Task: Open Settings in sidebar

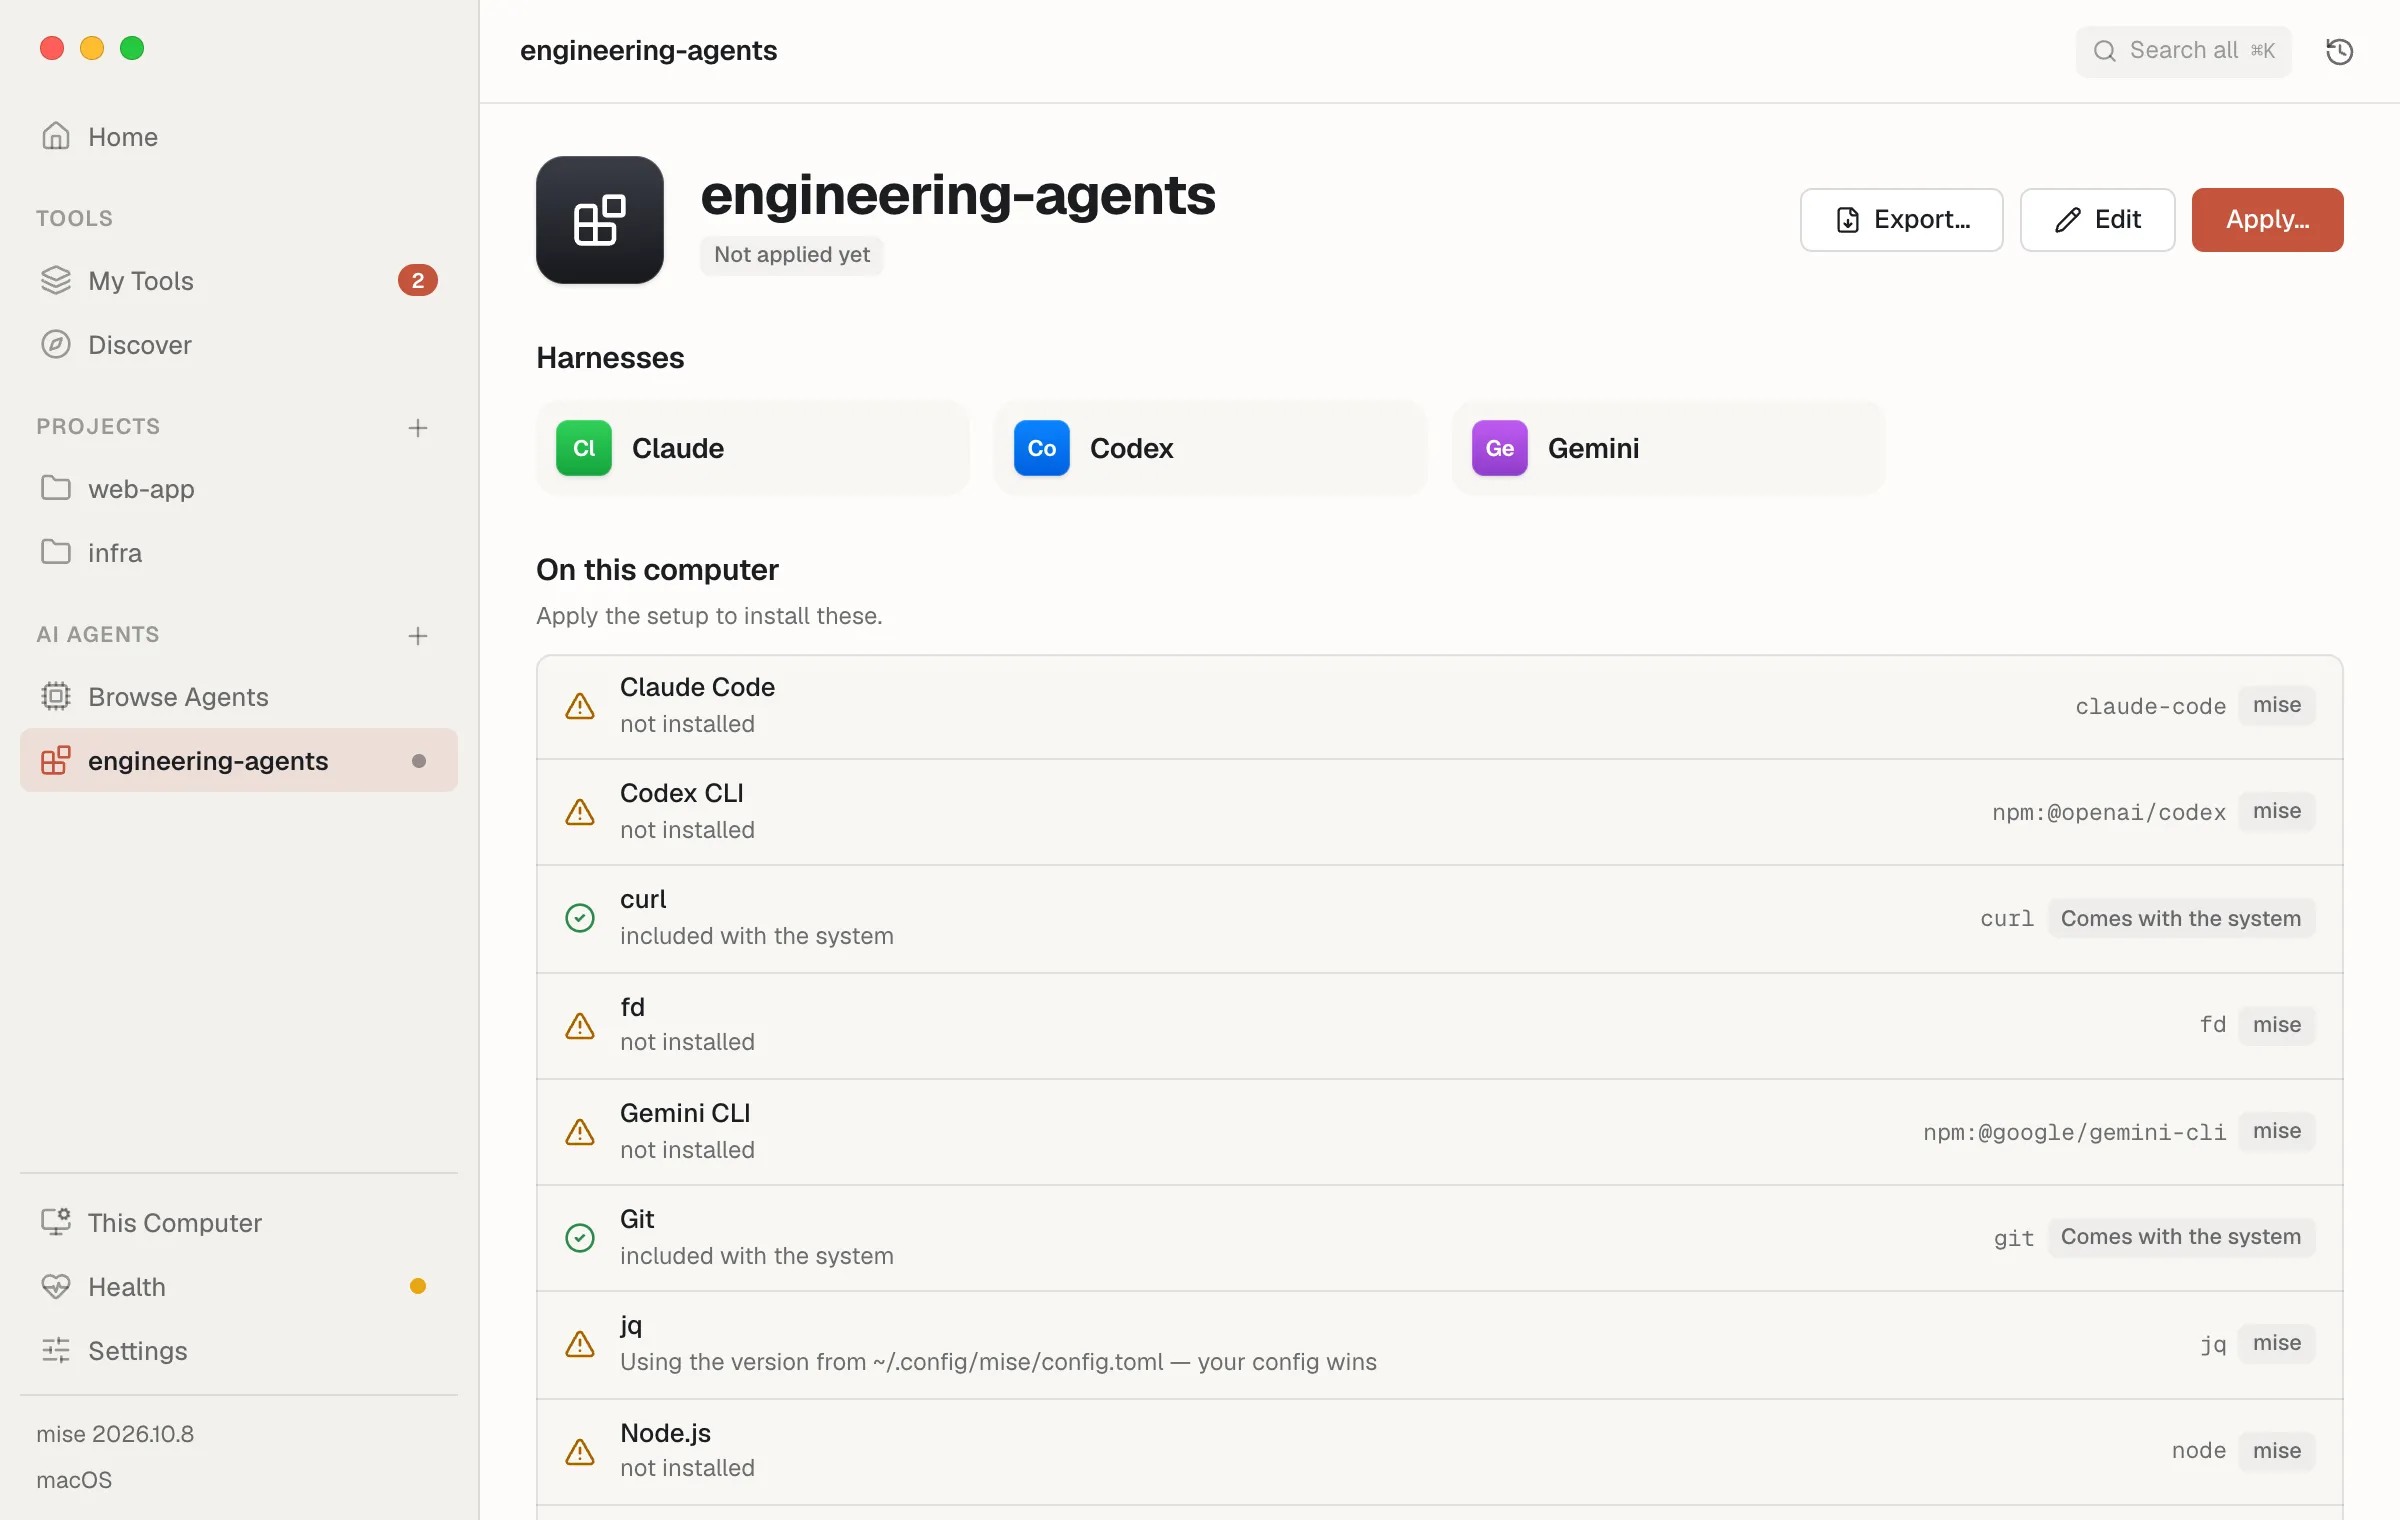Action: (x=239, y=1351)
